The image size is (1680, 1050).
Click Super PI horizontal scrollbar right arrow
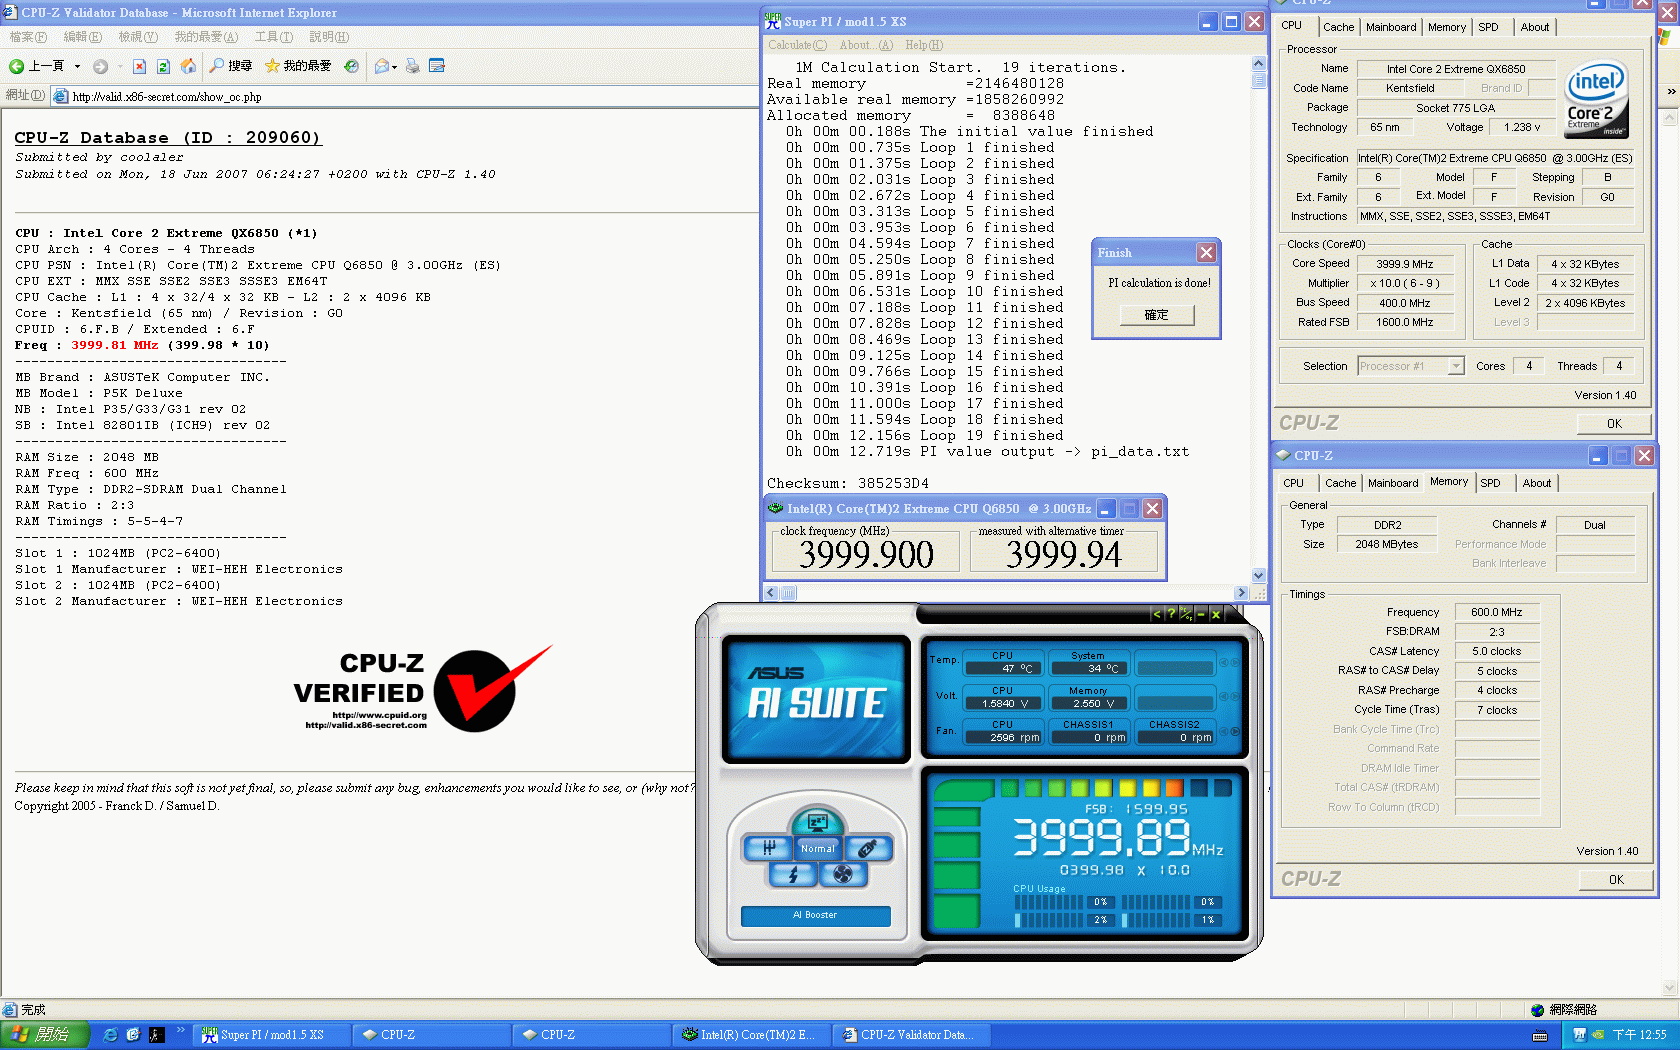click(x=1242, y=593)
